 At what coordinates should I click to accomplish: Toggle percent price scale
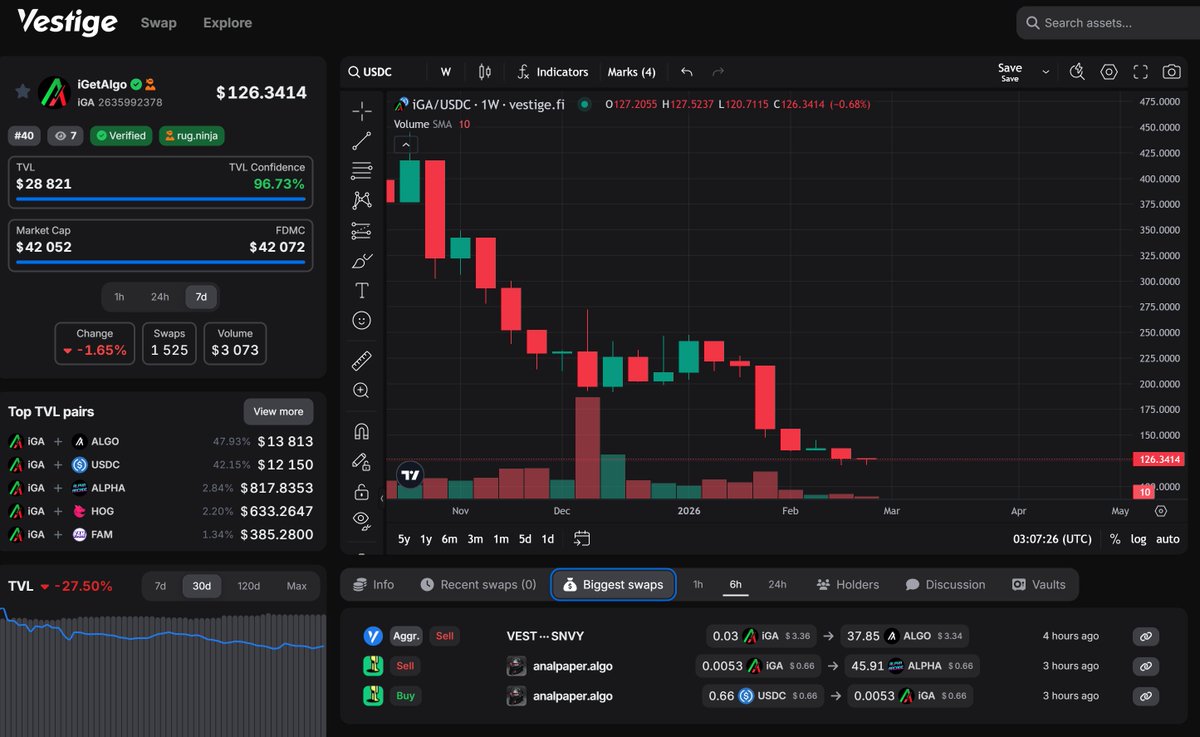point(1115,539)
